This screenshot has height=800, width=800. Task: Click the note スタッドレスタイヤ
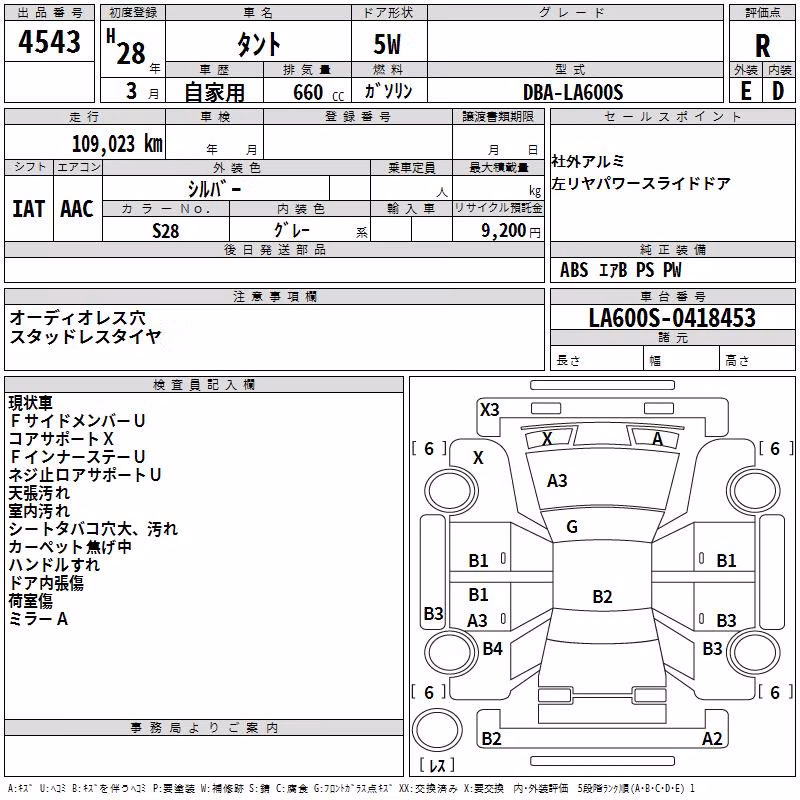[85, 337]
